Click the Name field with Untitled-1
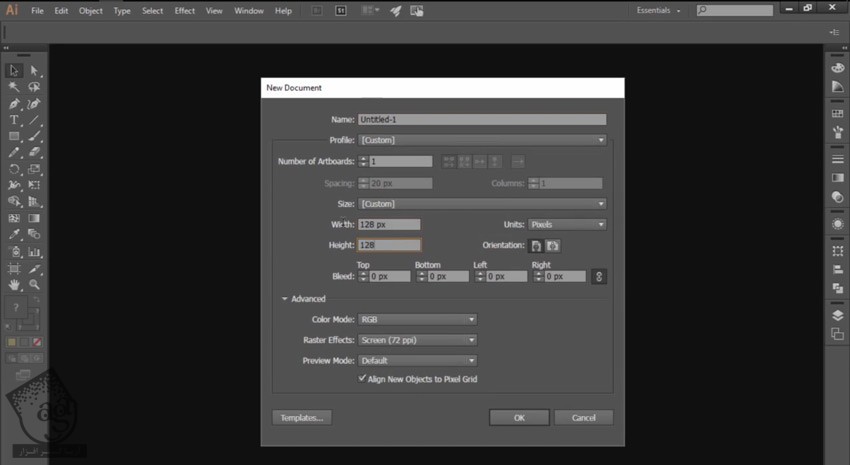The width and height of the screenshot is (850, 465). click(482, 119)
